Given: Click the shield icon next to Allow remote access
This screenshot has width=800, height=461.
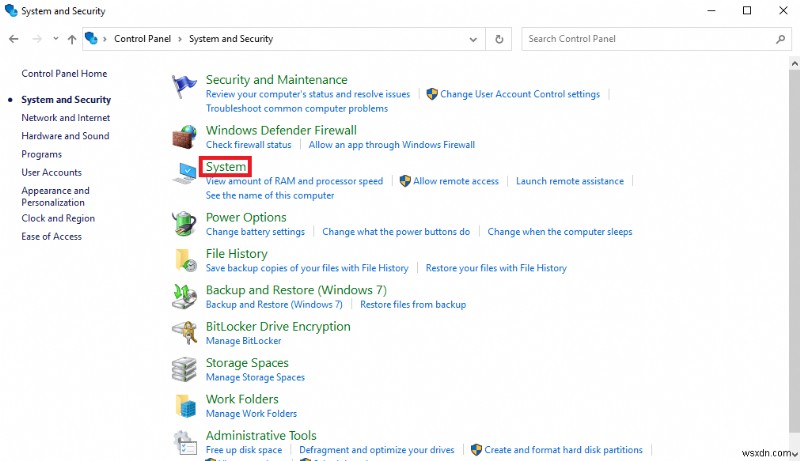Looking at the screenshot, I should 405,181.
